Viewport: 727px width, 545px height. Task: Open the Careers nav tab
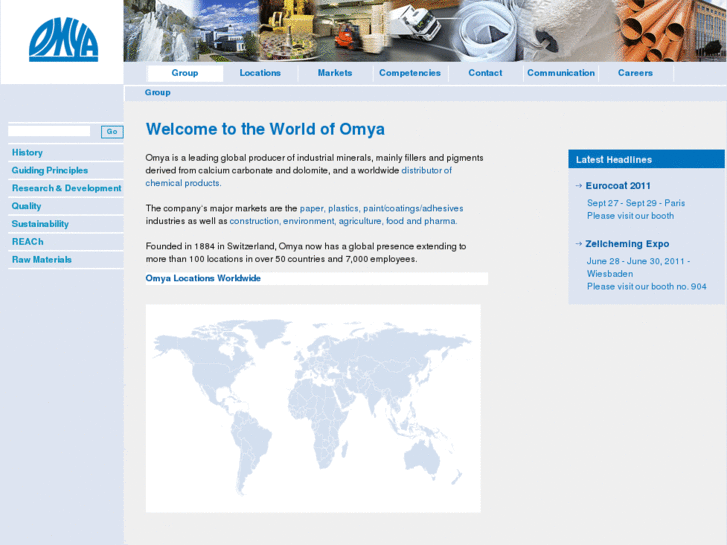click(x=635, y=73)
